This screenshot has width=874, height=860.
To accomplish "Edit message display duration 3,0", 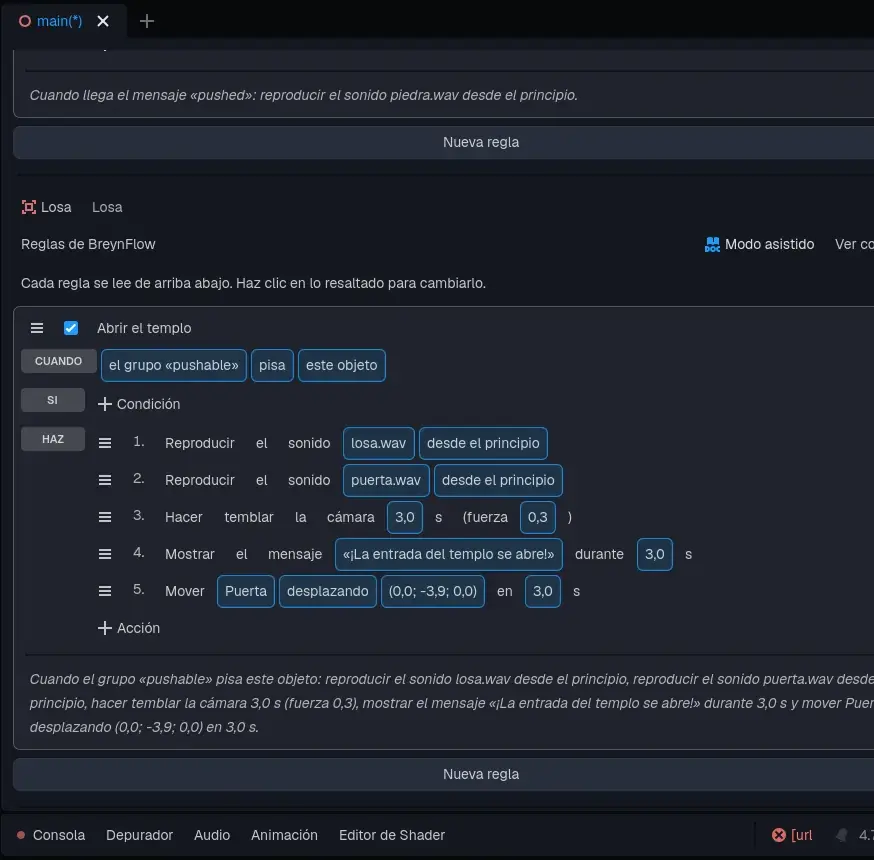I will pos(654,554).
